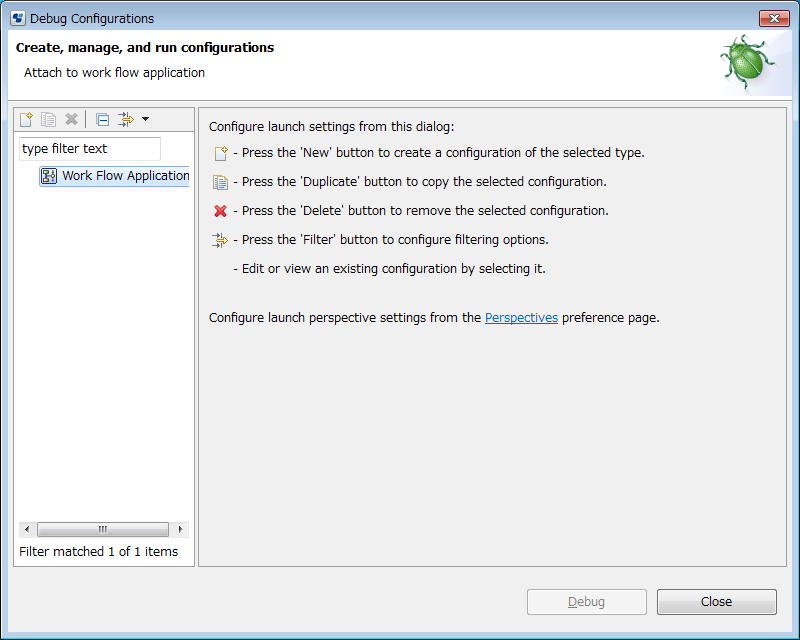
Task: Click the New launch configuration toolbar icon
Action: coord(26,119)
